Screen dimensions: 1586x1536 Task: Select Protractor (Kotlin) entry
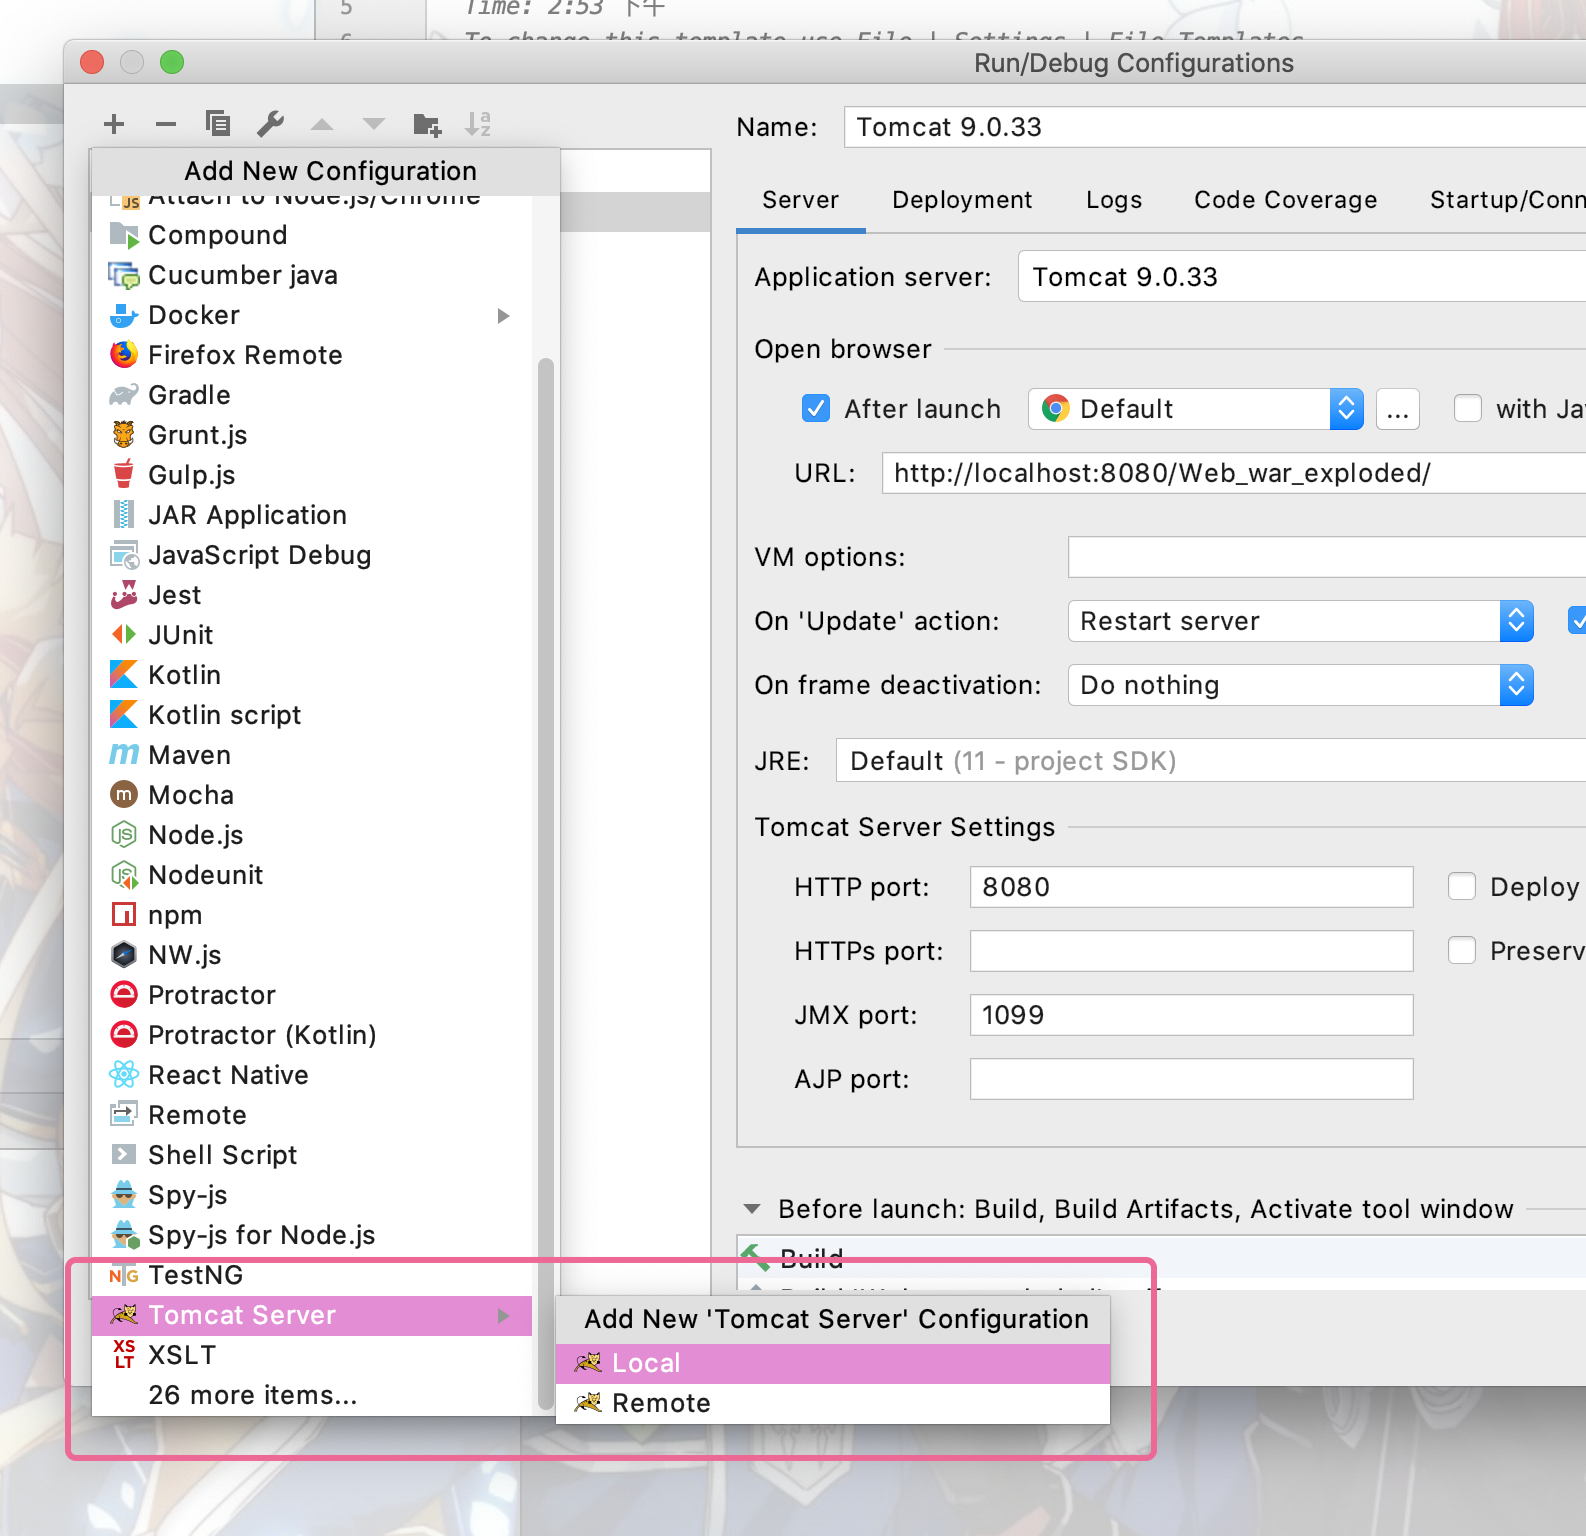coord(311,1035)
